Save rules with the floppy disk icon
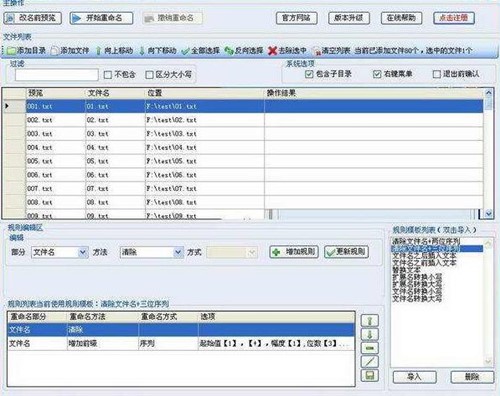This screenshot has height=396, width=500. pyautogui.click(x=370, y=375)
